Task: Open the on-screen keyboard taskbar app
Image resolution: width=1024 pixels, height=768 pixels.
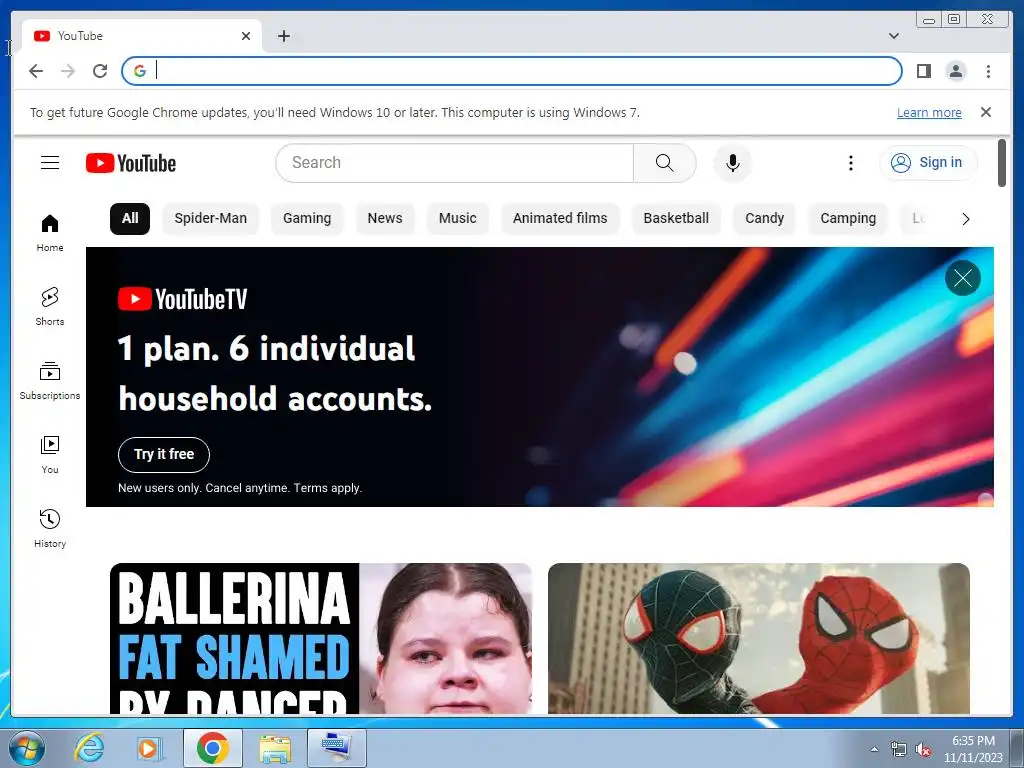Action: point(337,748)
